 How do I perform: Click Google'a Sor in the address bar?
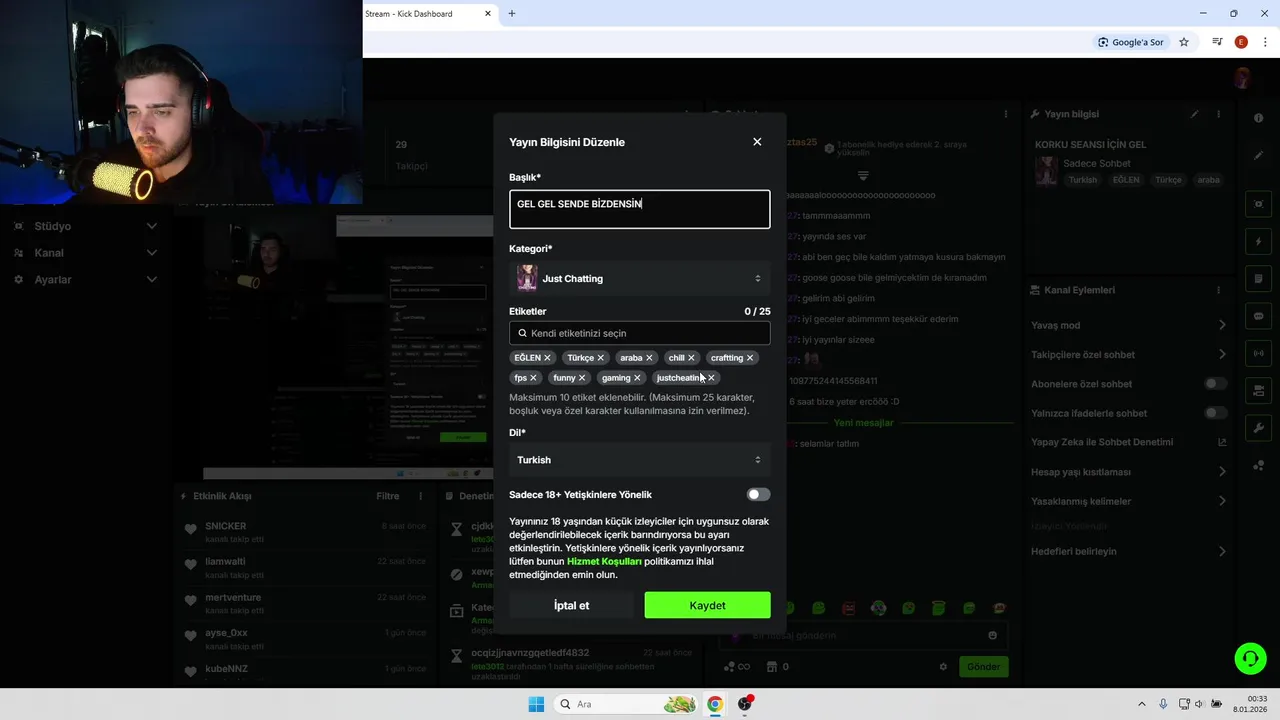tap(1131, 42)
